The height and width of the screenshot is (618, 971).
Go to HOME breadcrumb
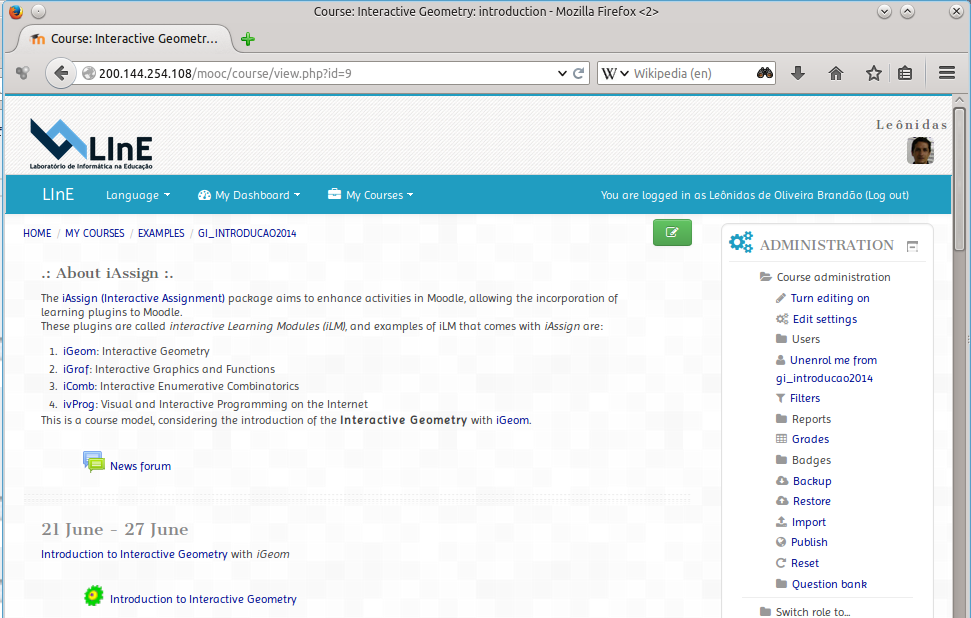tap(37, 233)
